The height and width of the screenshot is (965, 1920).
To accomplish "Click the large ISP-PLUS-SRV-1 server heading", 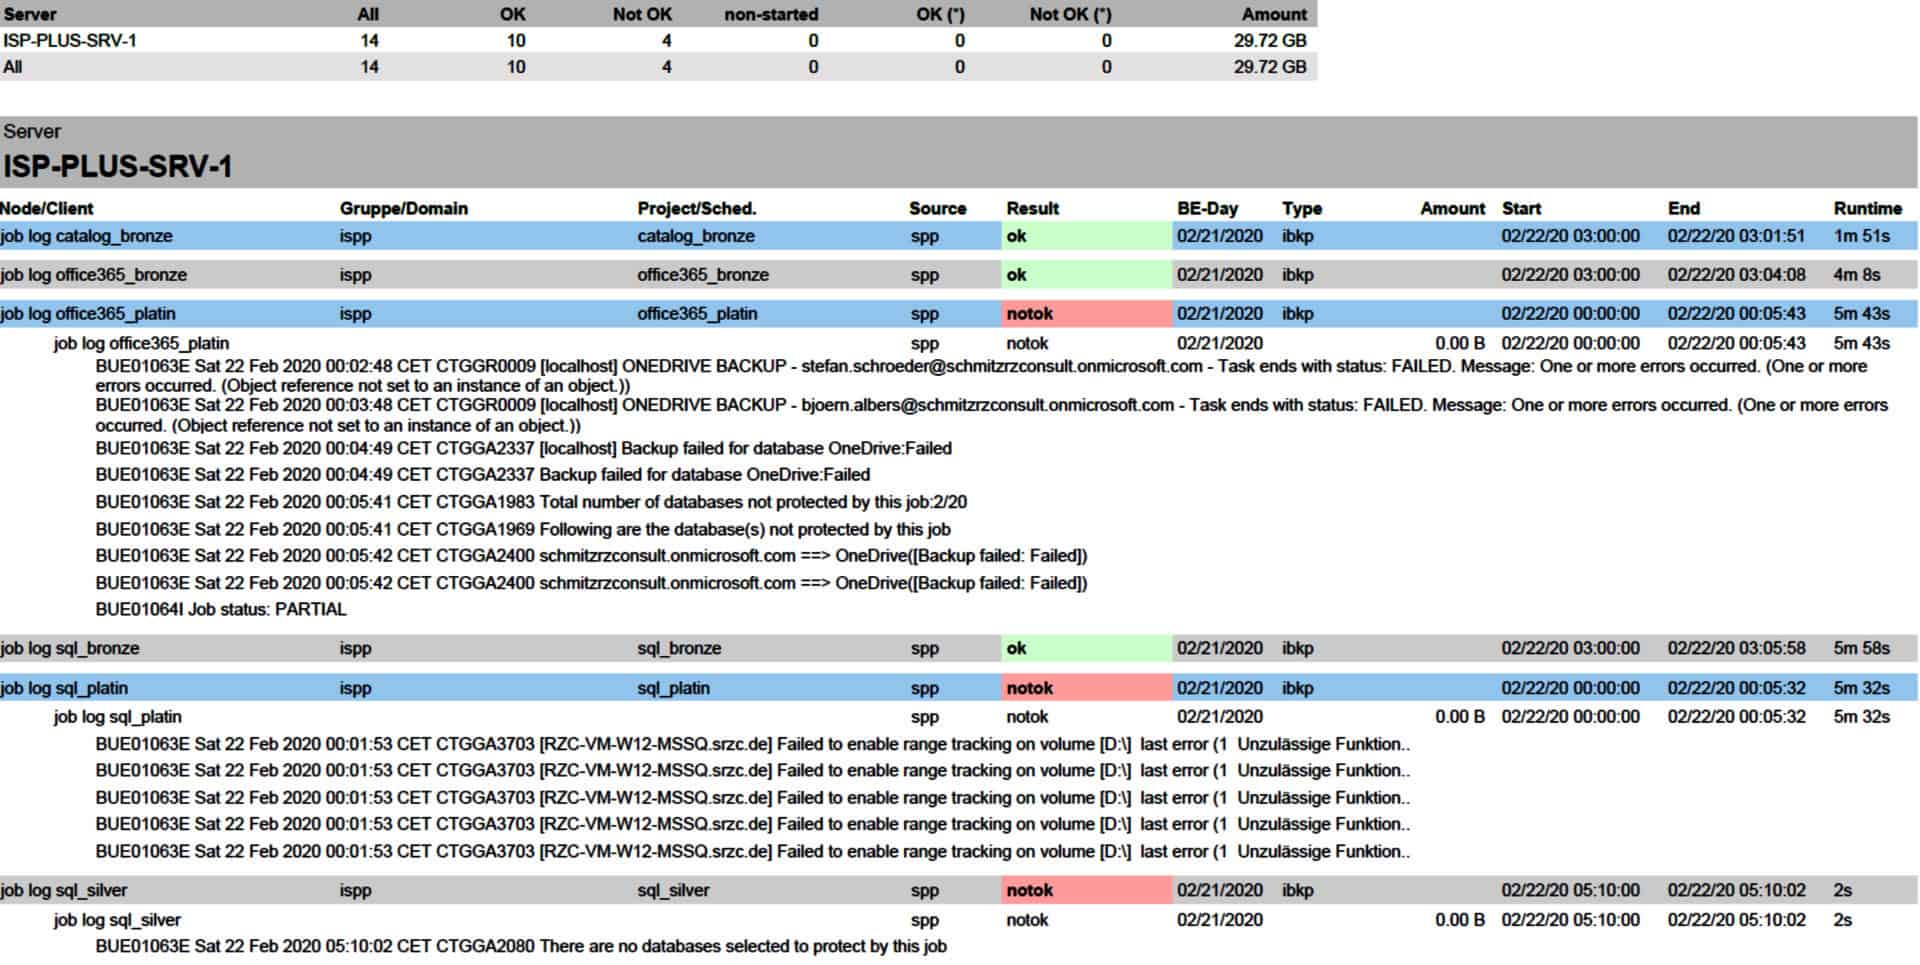I will click(118, 166).
